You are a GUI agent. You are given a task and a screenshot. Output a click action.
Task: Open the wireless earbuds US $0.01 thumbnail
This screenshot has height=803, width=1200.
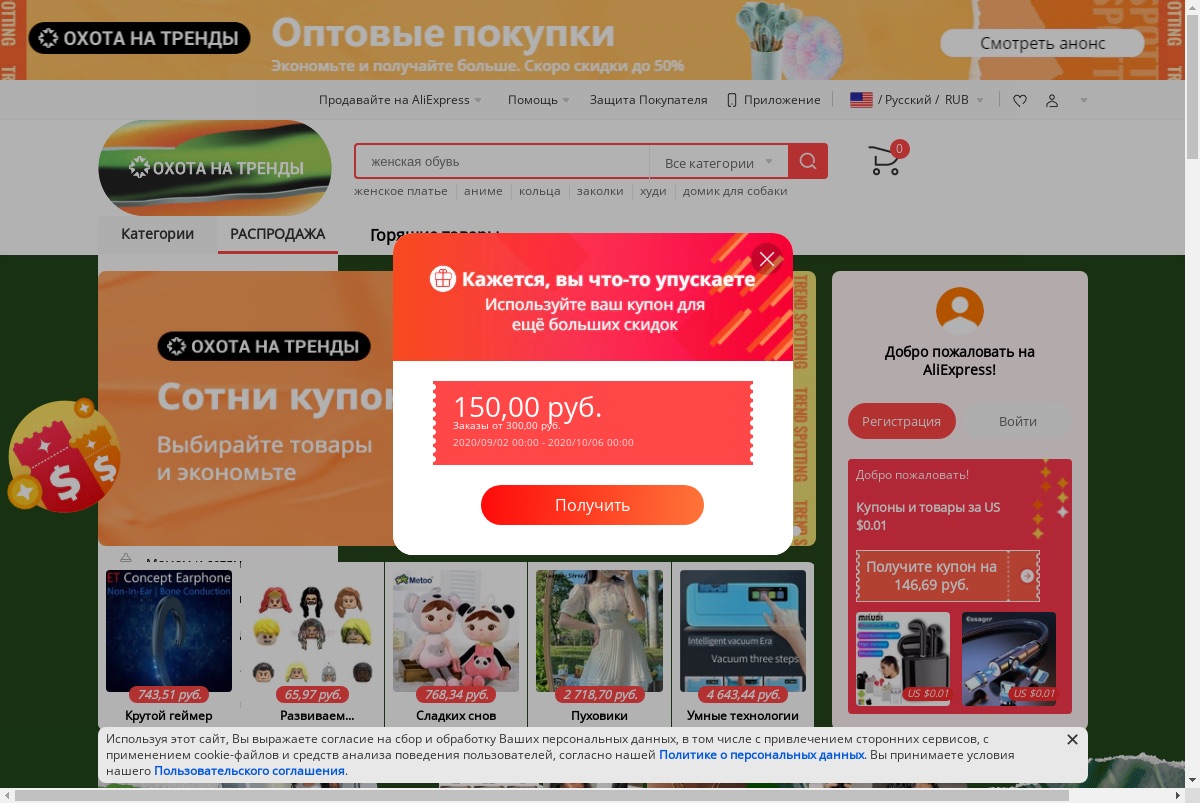tap(903, 659)
